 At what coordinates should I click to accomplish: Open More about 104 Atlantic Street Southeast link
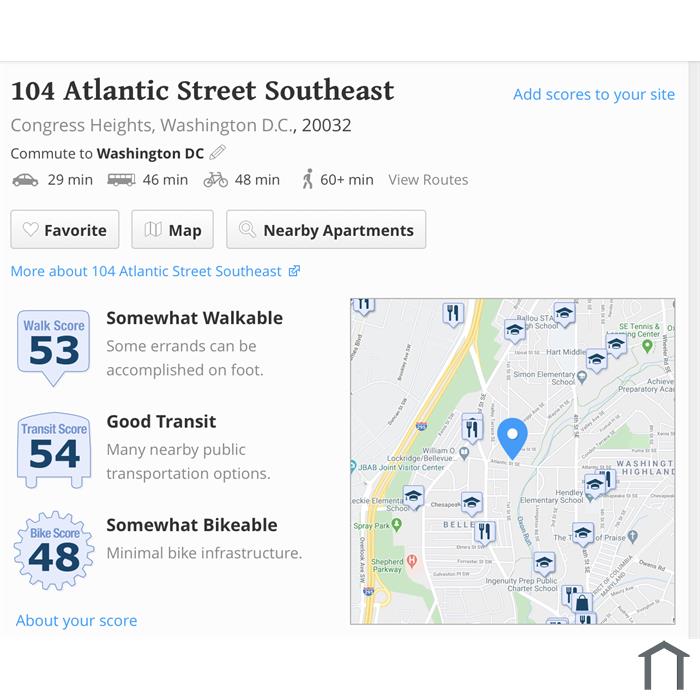pos(155,271)
